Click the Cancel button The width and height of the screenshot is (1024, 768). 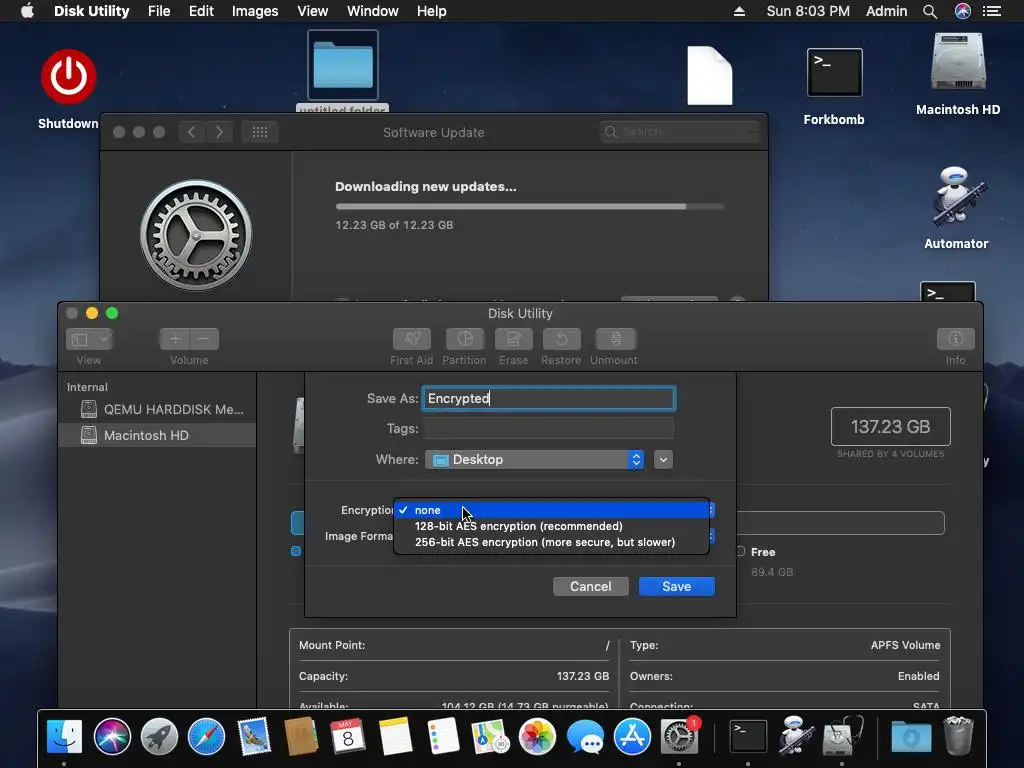590,586
